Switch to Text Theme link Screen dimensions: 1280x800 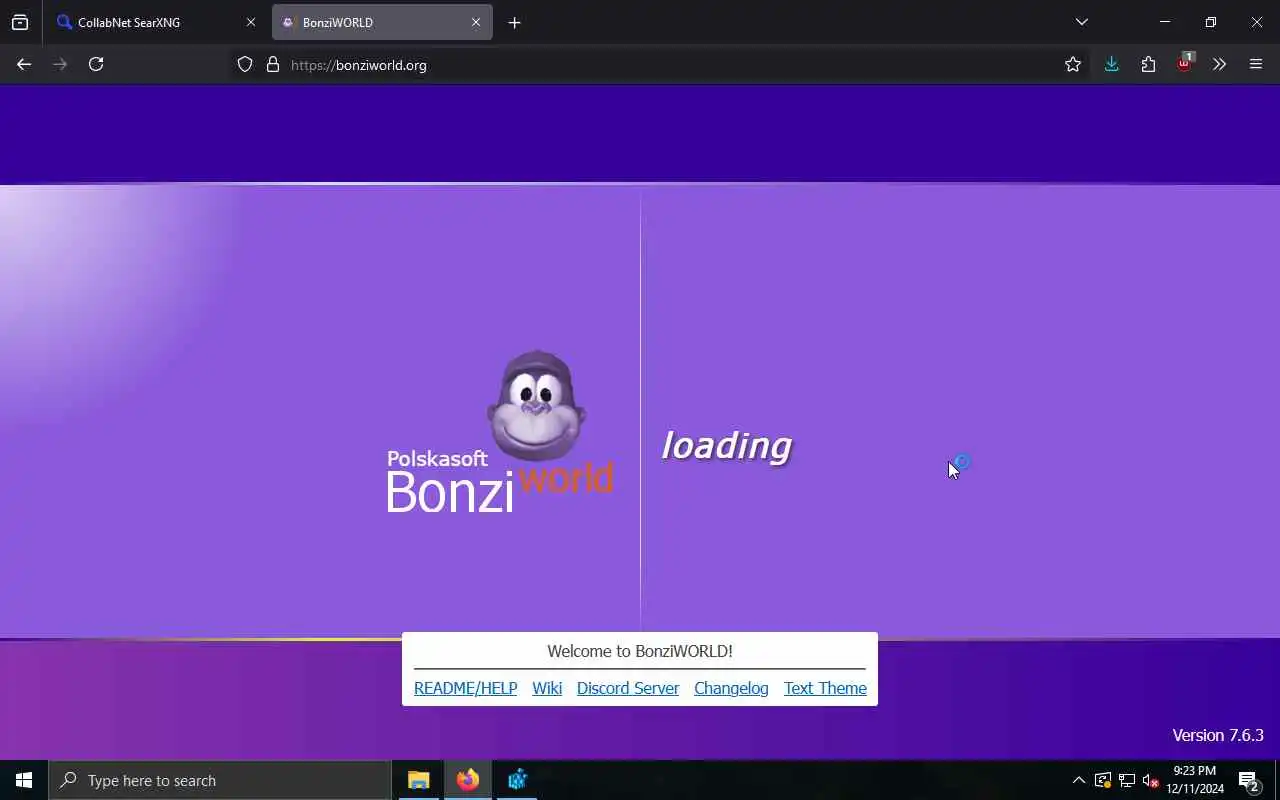[825, 688]
